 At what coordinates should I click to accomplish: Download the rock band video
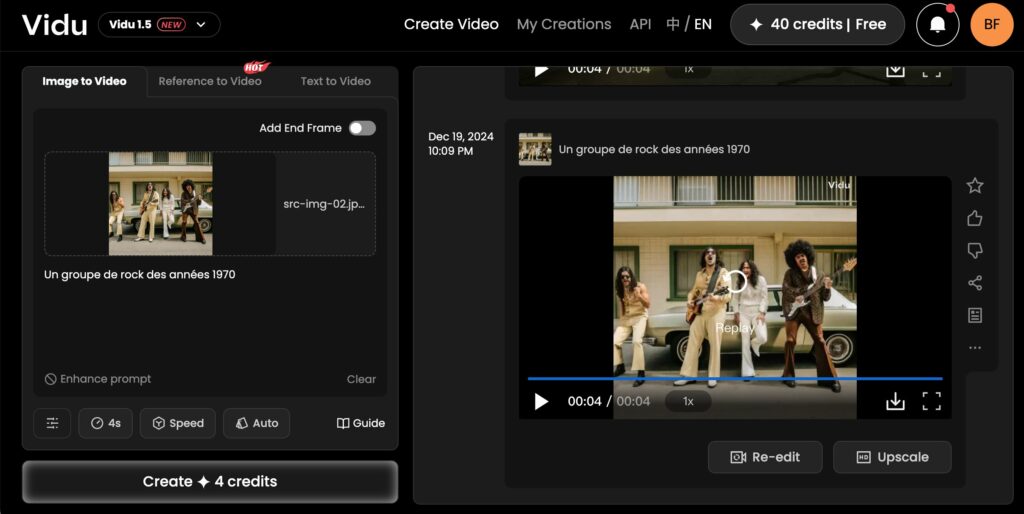coord(895,401)
